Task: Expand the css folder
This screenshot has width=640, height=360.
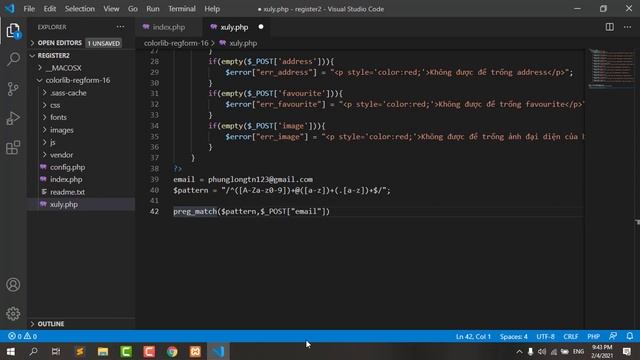Action: 55,105
